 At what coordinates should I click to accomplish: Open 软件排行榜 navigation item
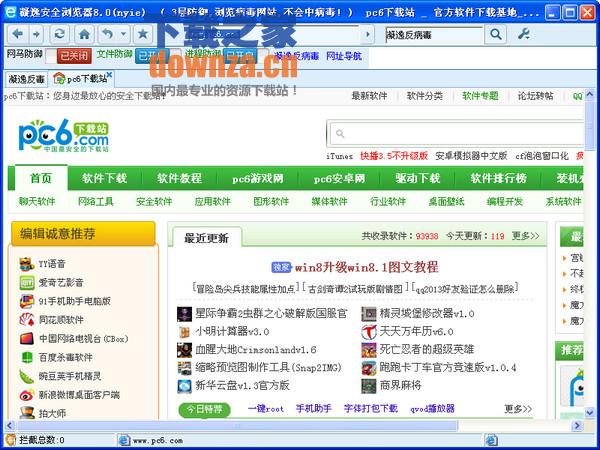(x=499, y=178)
